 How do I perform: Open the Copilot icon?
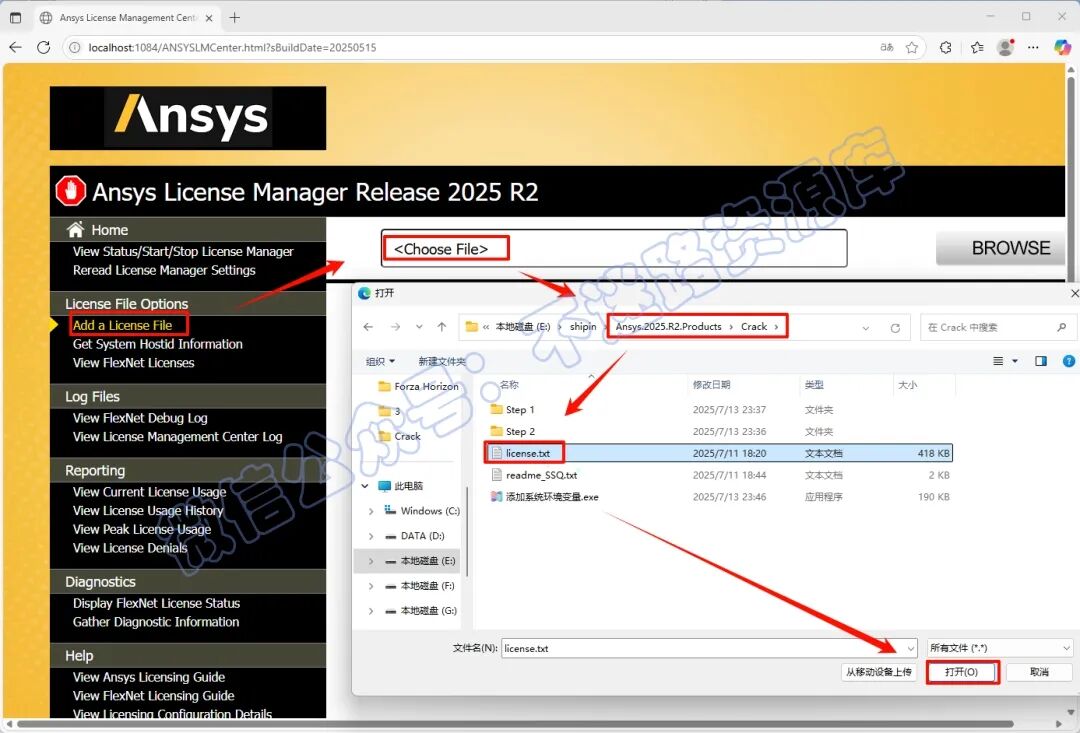(1062, 47)
